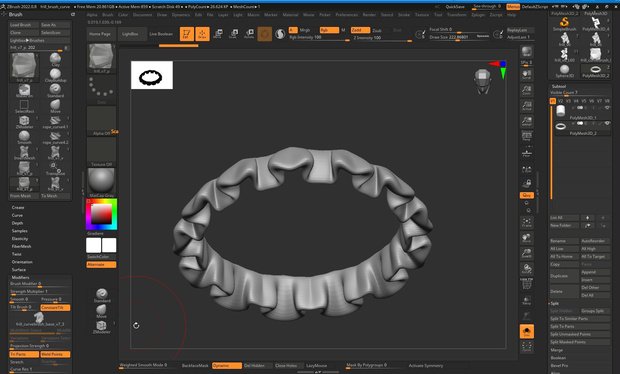Open the Stroke menu
Viewport: 620px width, 374px height.
[x=404, y=15]
